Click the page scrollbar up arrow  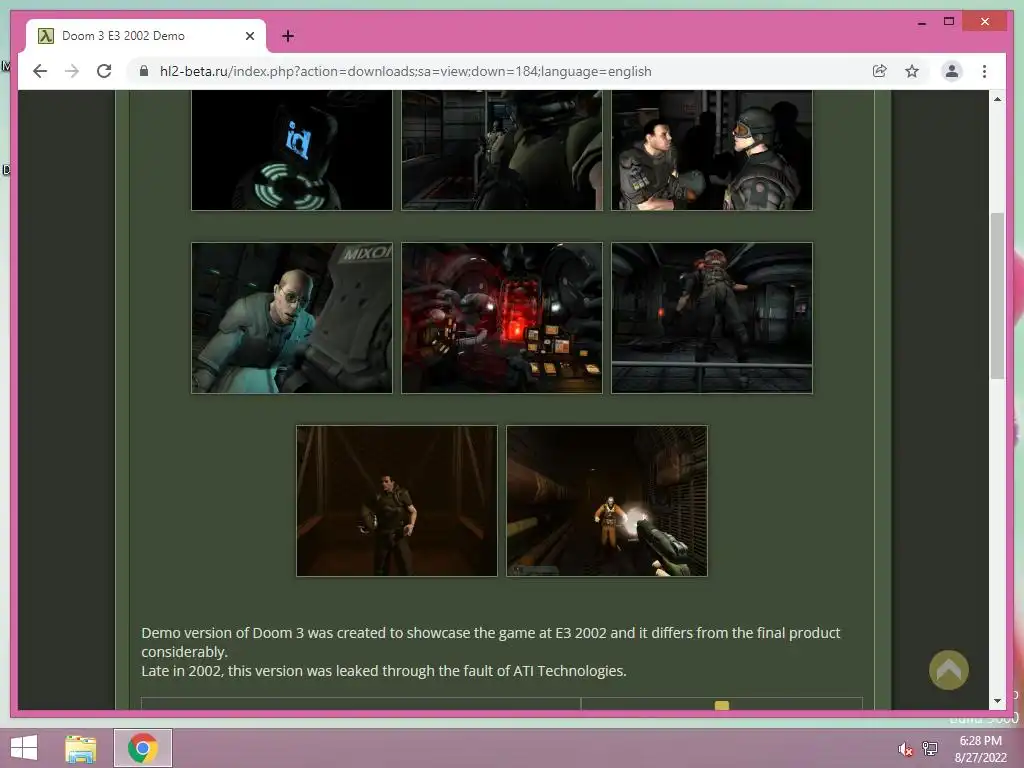coord(997,99)
